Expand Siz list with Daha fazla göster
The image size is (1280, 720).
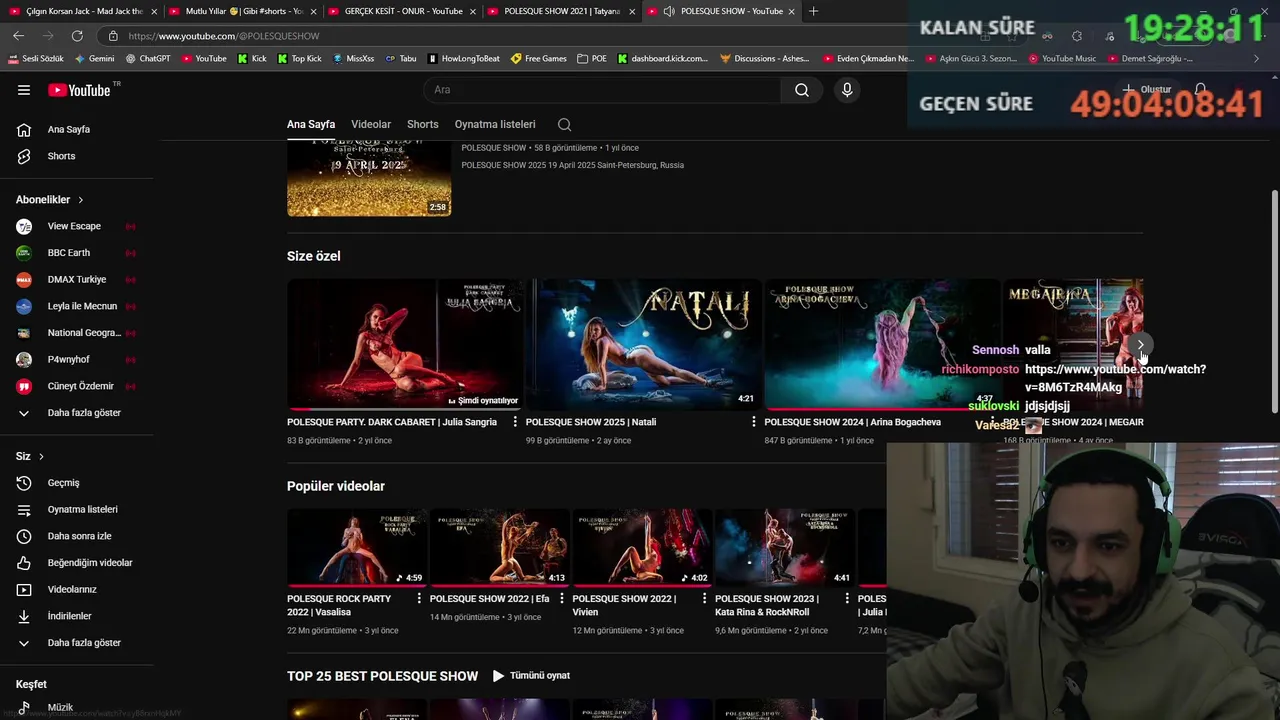tap(76, 643)
